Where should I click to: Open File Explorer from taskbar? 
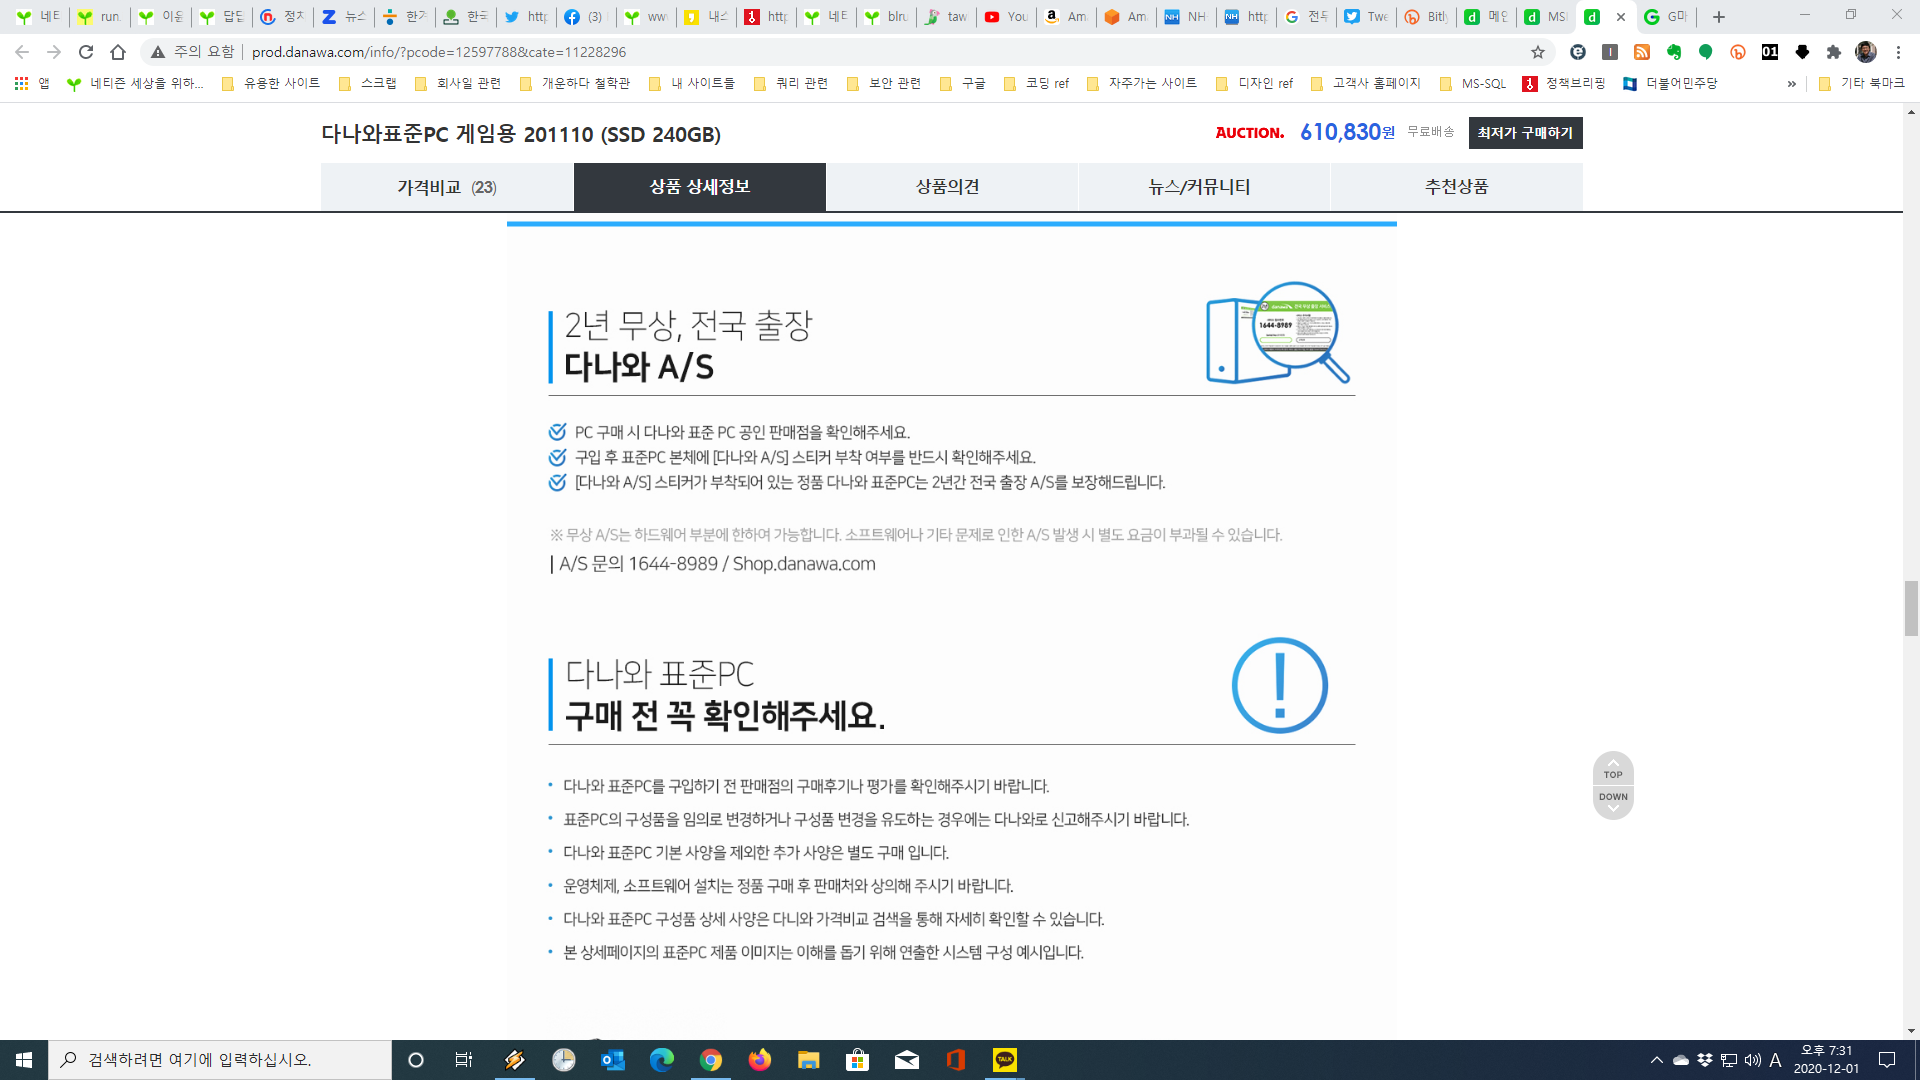click(x=808, y=1060)
